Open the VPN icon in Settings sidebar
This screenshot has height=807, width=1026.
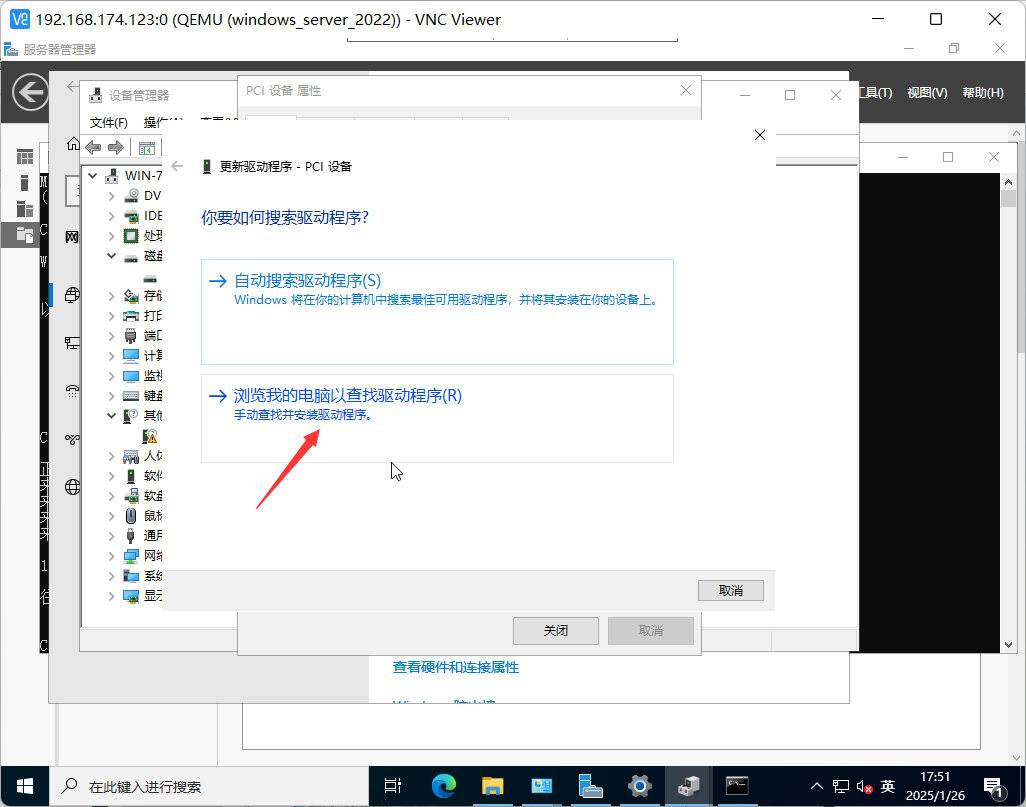[x=72, y=439]
